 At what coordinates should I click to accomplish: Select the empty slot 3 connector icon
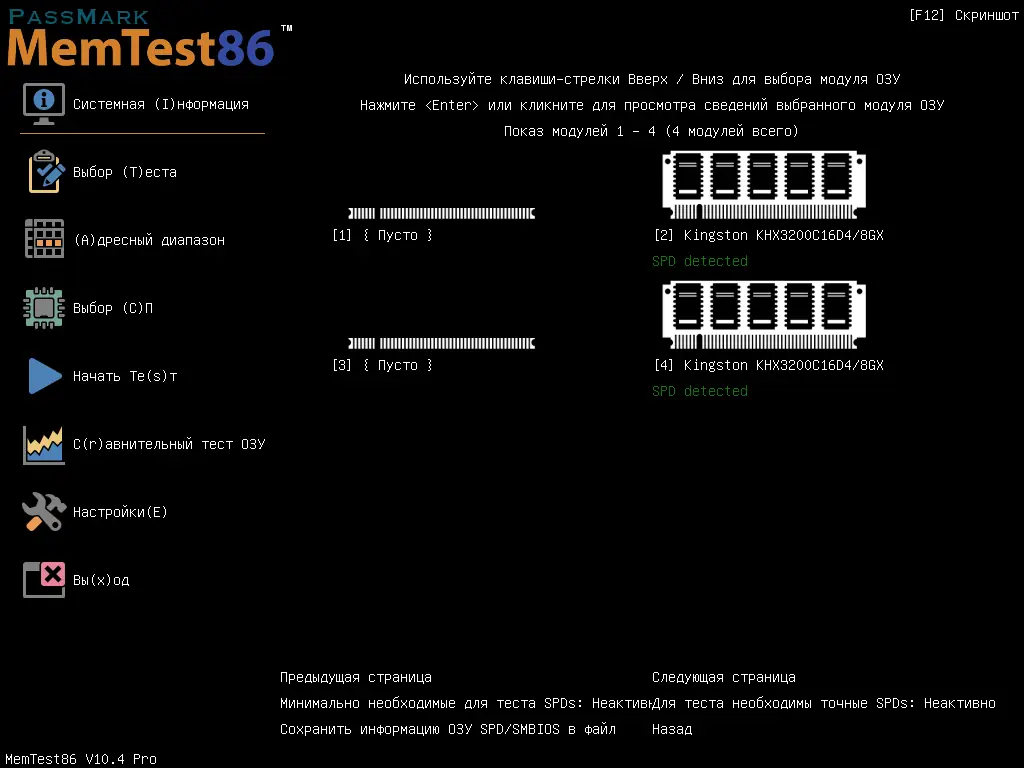coord(441,343)
